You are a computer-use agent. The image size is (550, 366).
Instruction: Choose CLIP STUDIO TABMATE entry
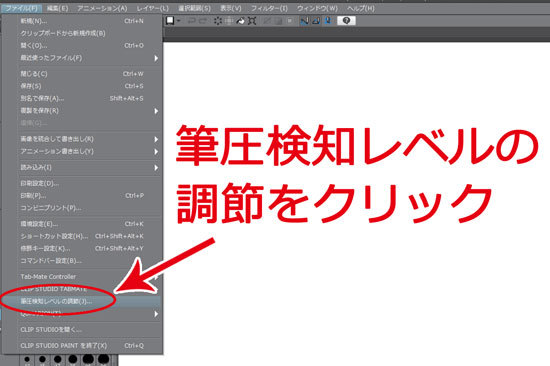(x=82, y=289)
